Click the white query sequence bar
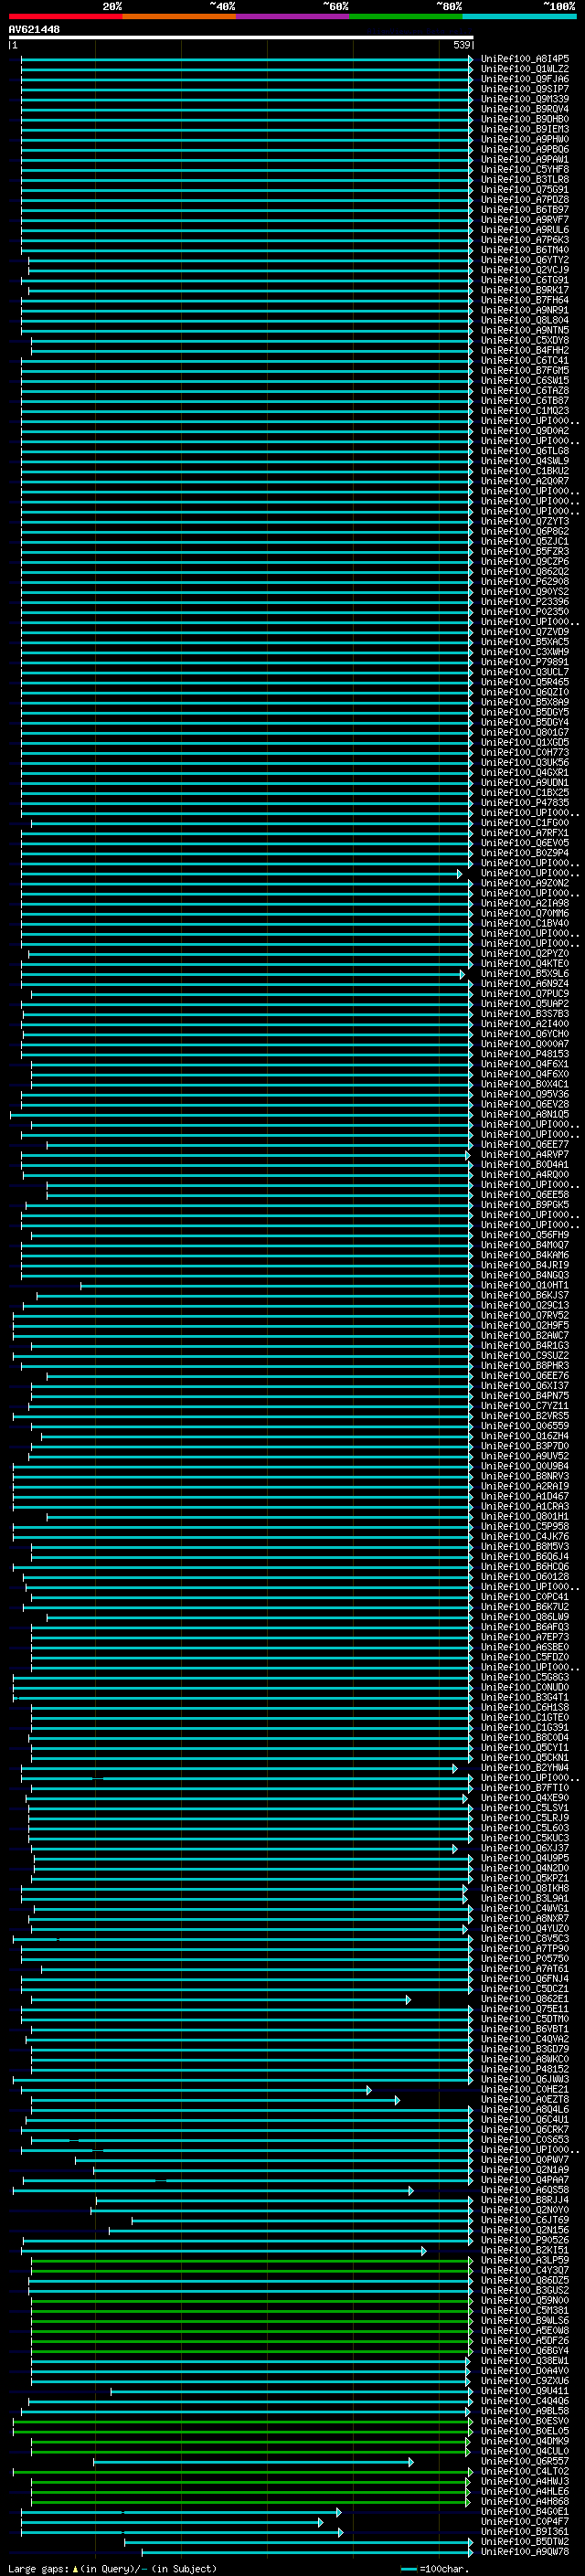This screenshot has height=2576, width=585. [241, 37]
